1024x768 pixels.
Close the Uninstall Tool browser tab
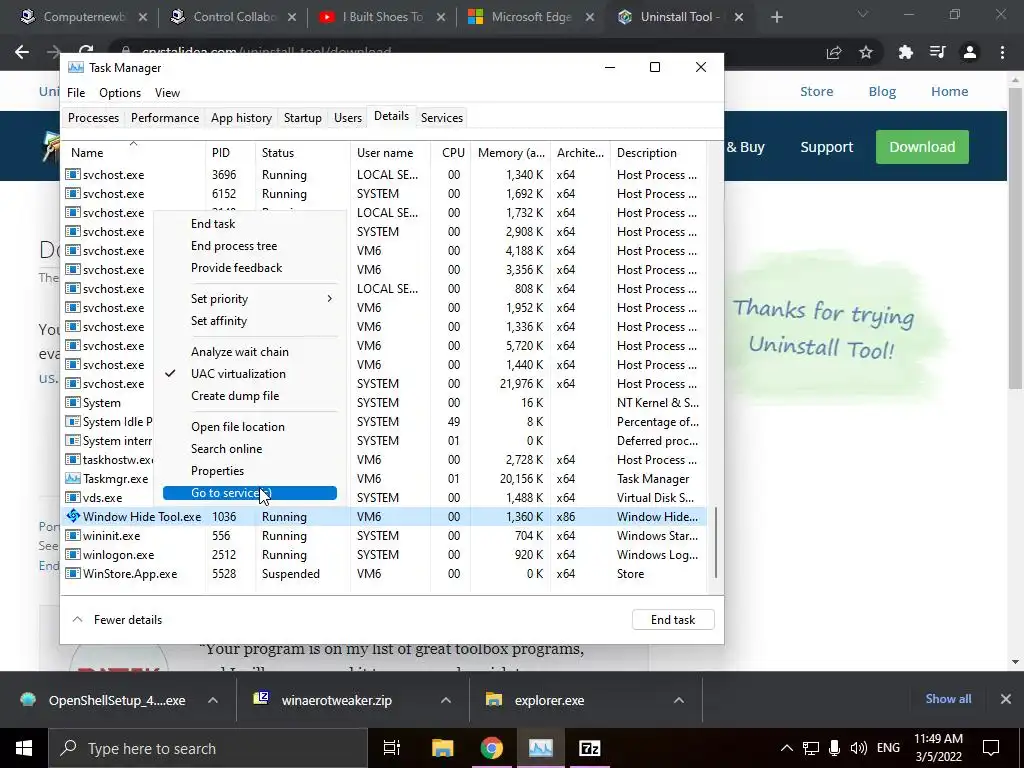(739, 17)
